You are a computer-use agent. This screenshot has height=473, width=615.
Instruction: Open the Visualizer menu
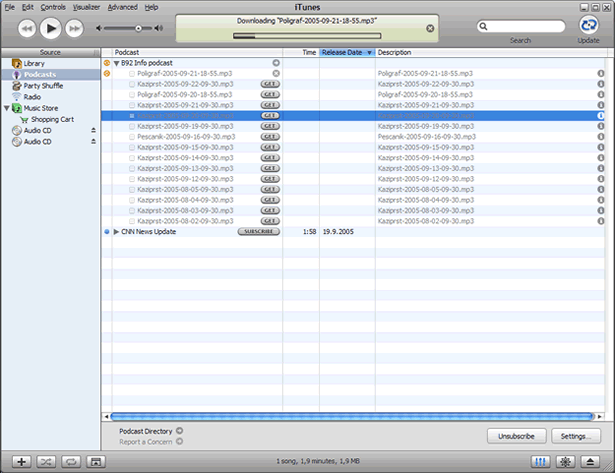(86, 7)
